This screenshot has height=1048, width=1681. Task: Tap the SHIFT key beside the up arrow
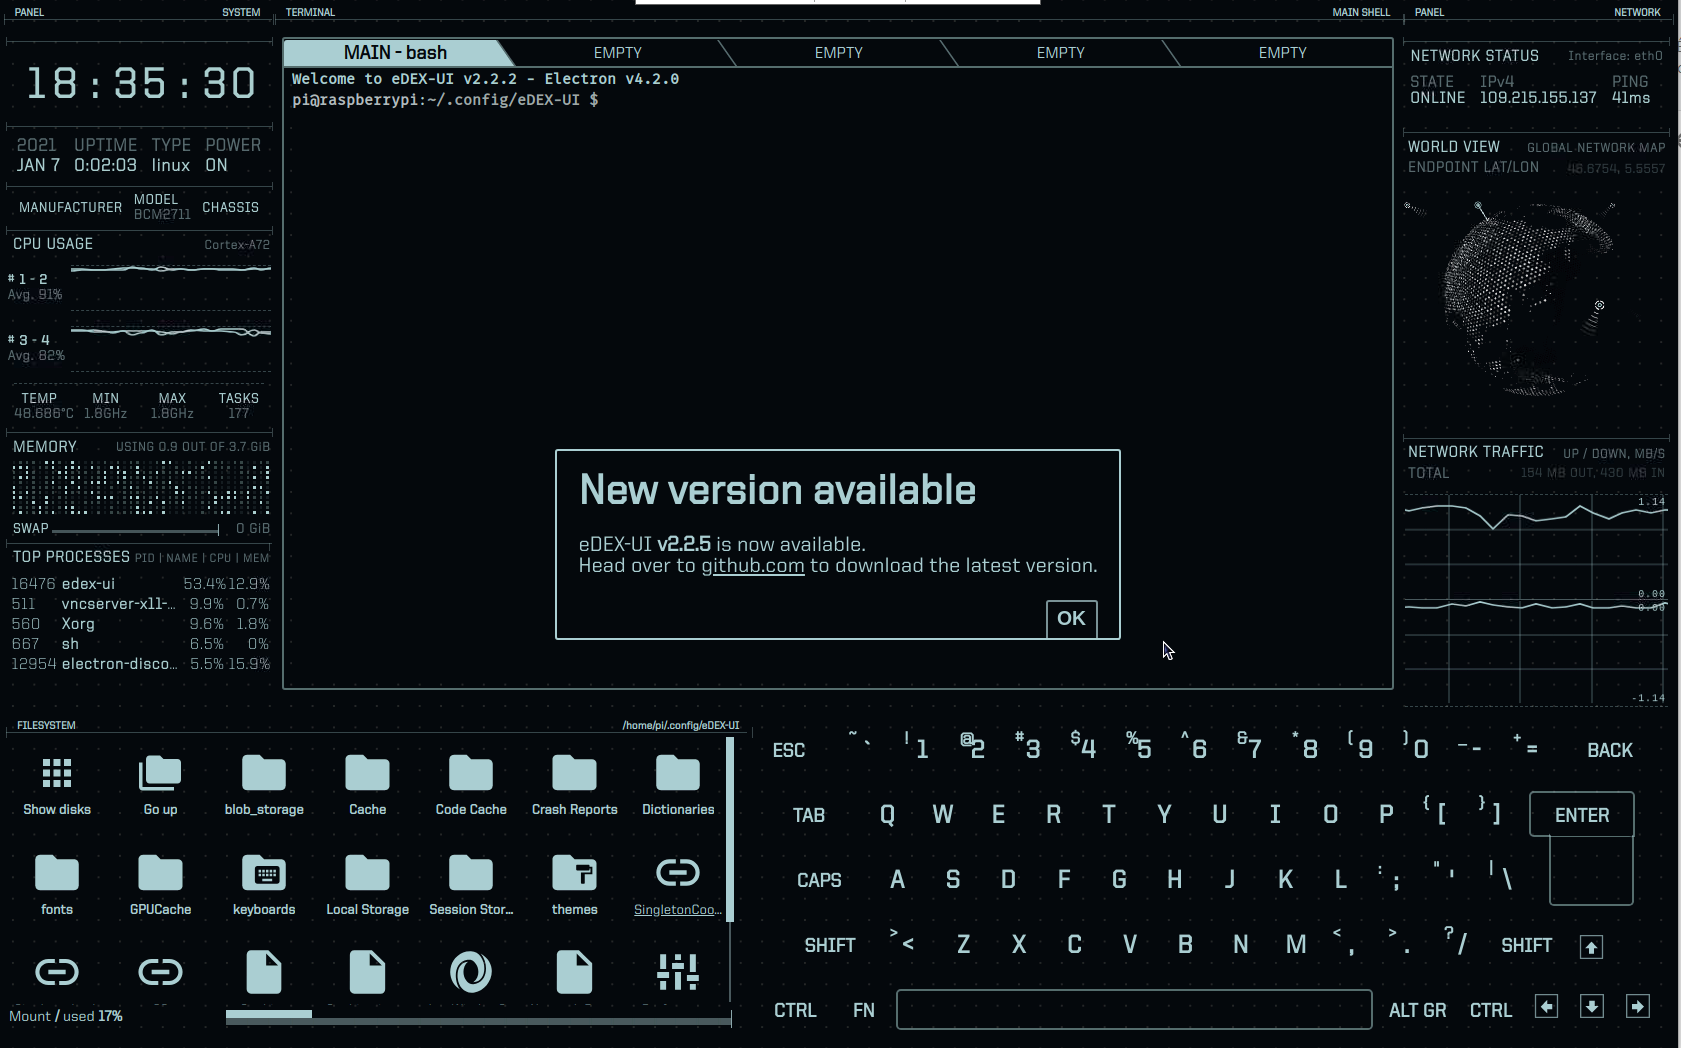click(x=1526, y=945)
